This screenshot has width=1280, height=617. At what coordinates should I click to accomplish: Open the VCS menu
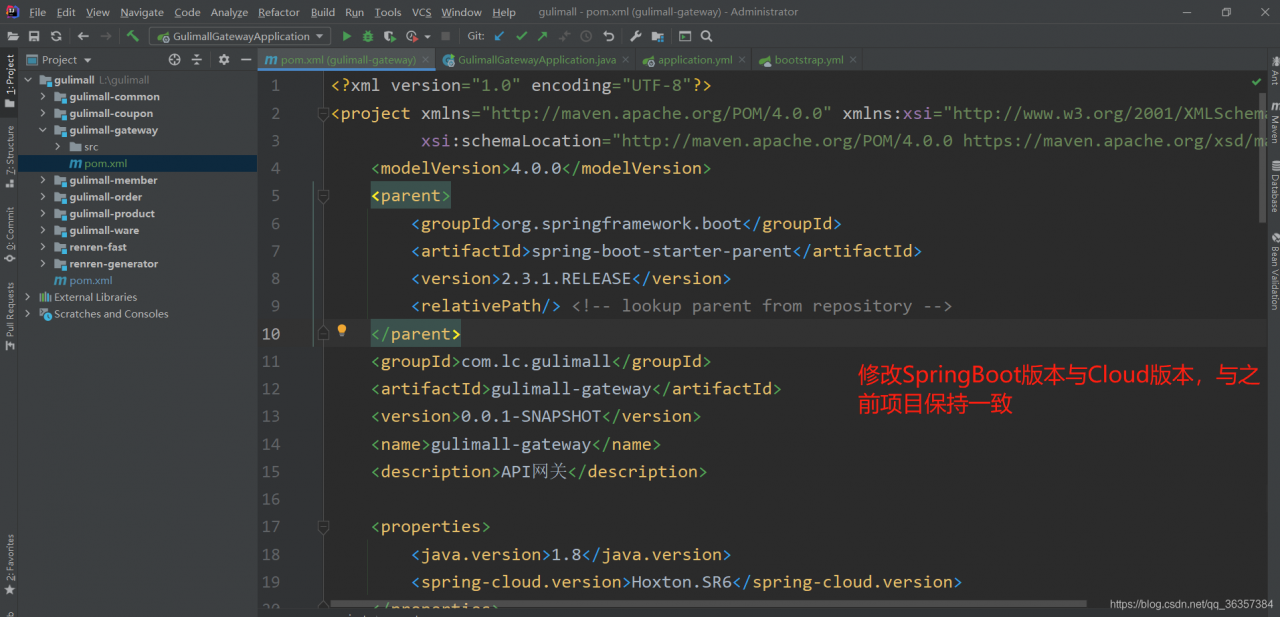[x=422, y=12]
